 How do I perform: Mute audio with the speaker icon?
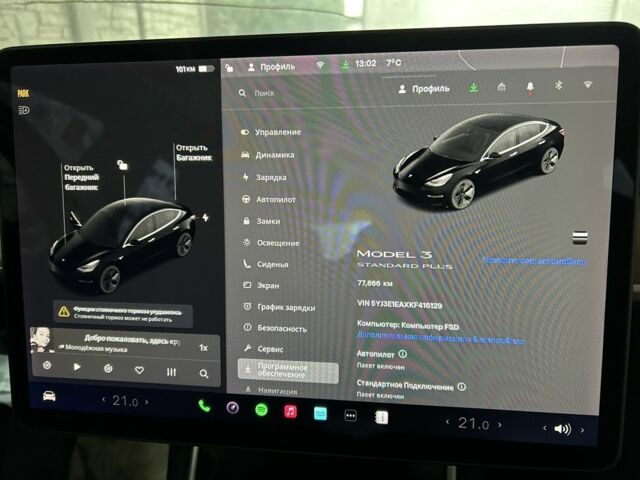pos(562,429)
